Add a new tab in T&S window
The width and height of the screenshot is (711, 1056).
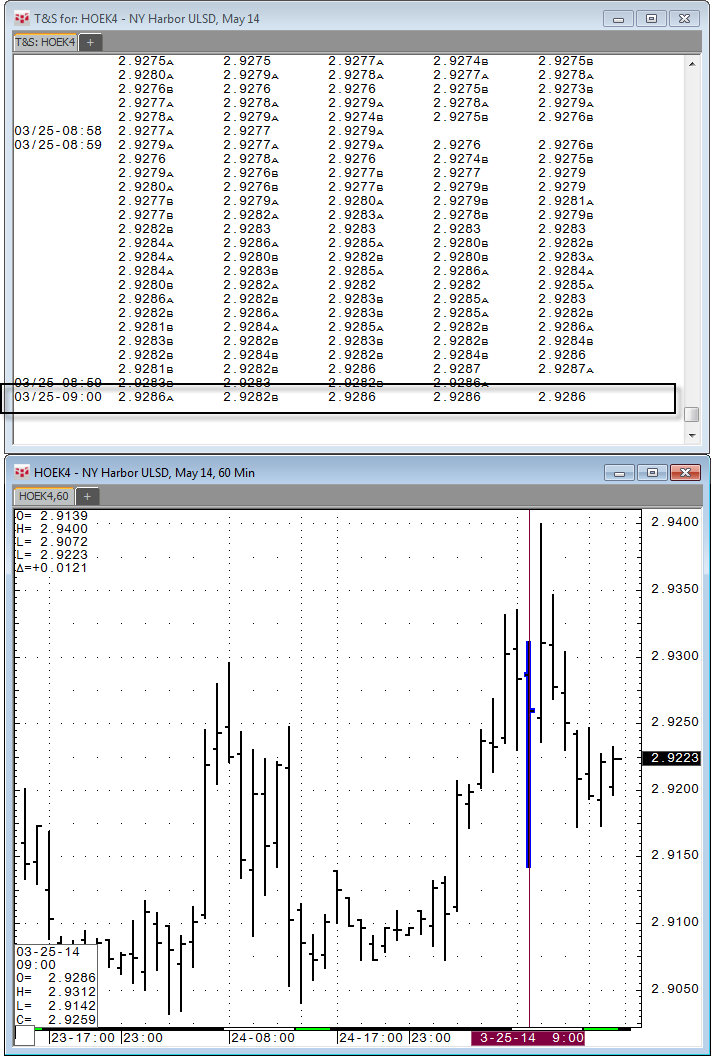(x=90, y=42)
